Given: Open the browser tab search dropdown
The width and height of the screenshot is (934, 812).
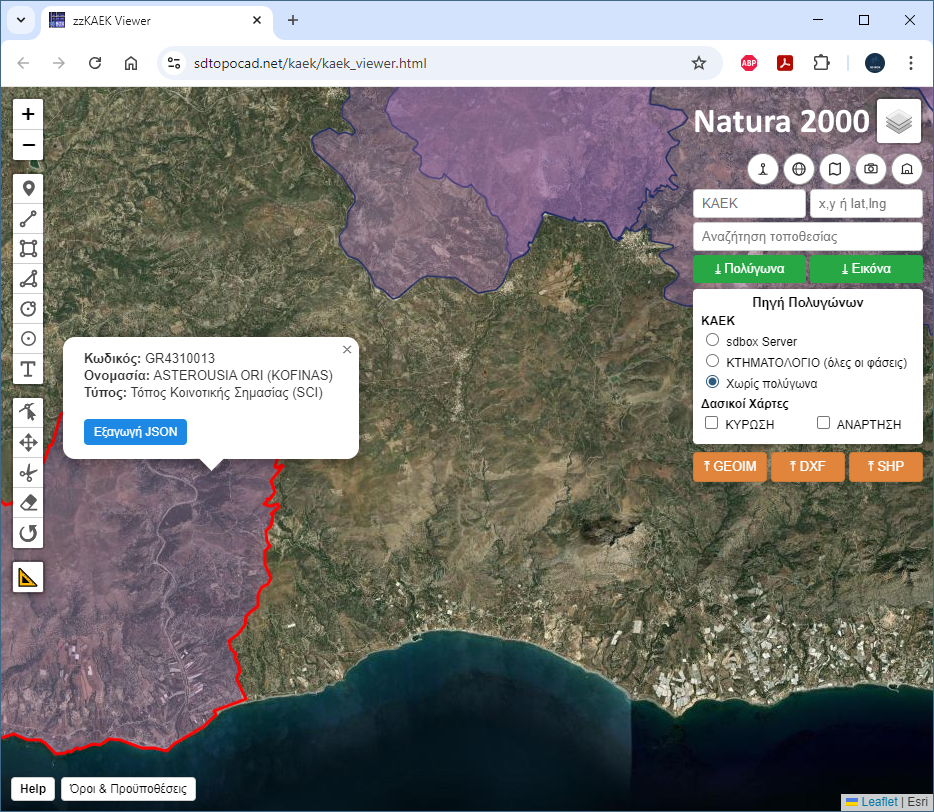Looking at the screenshot, I should (21, 20).
